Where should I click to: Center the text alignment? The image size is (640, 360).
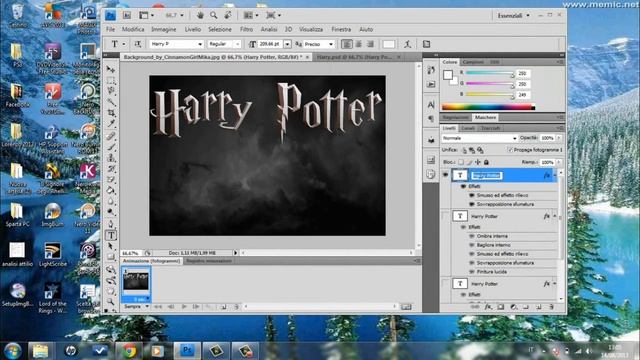pyautogui.click(x=358, y=44)
